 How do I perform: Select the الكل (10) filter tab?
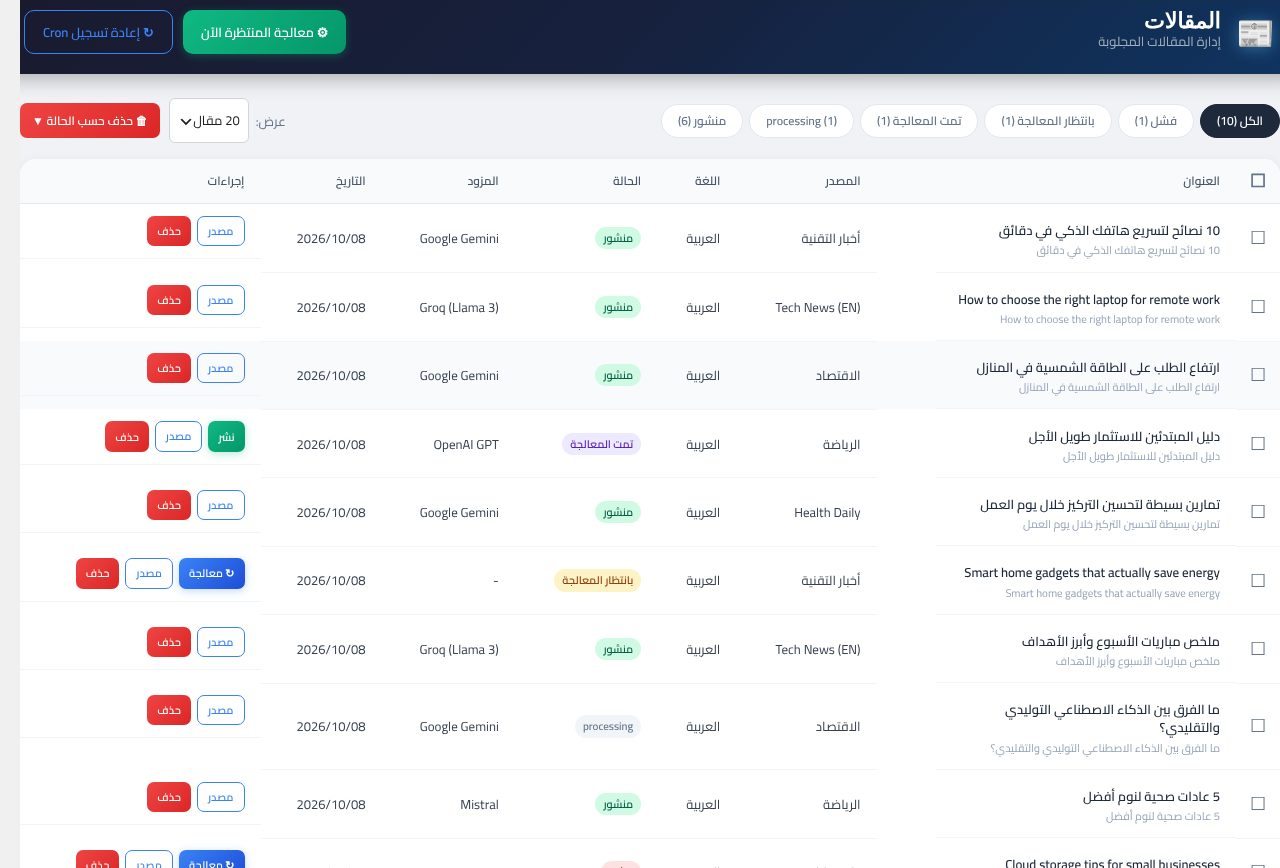1239,121
